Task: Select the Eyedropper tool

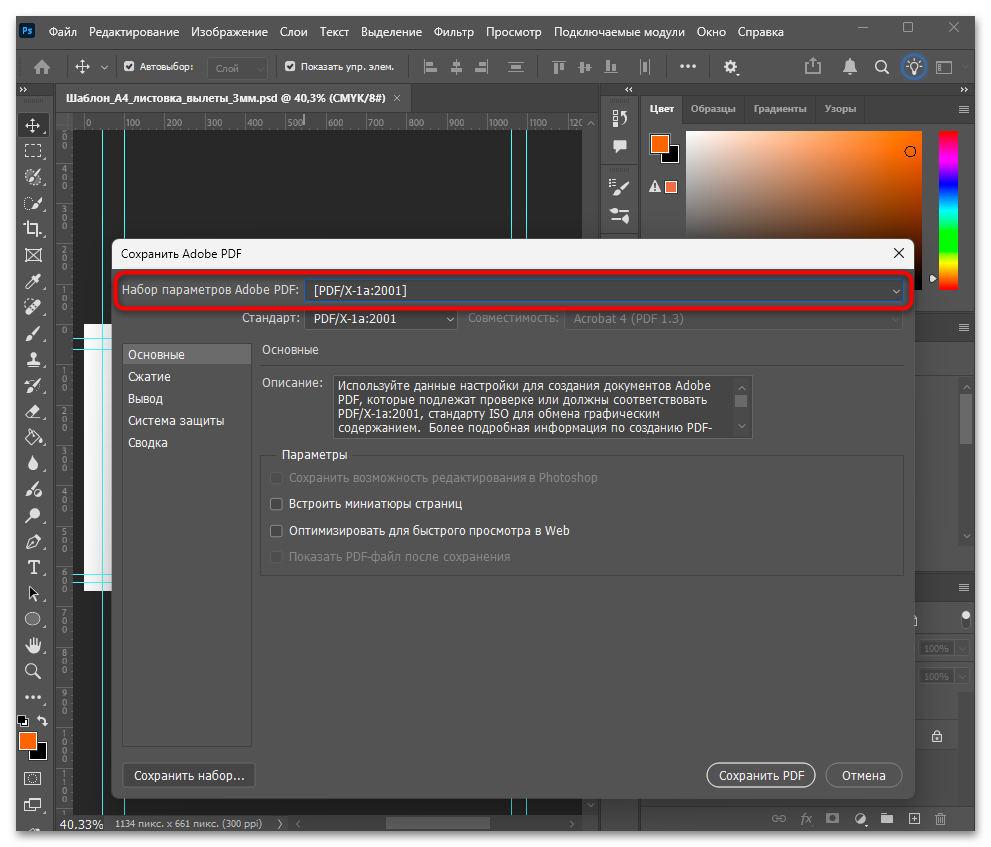Action: tap(33, 281)
